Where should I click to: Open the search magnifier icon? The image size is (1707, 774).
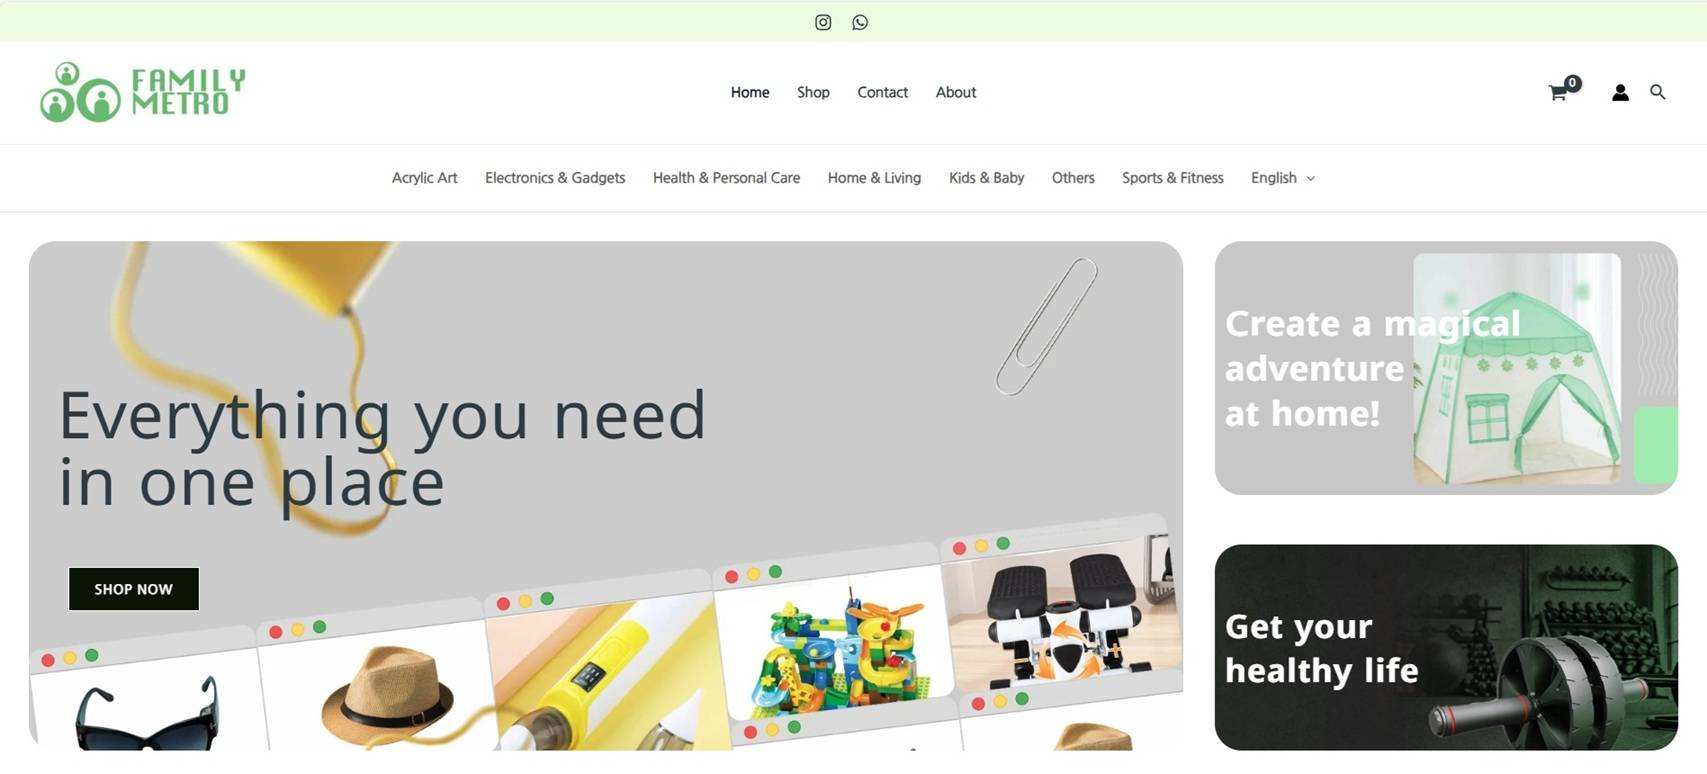[x=1657, y=92]
